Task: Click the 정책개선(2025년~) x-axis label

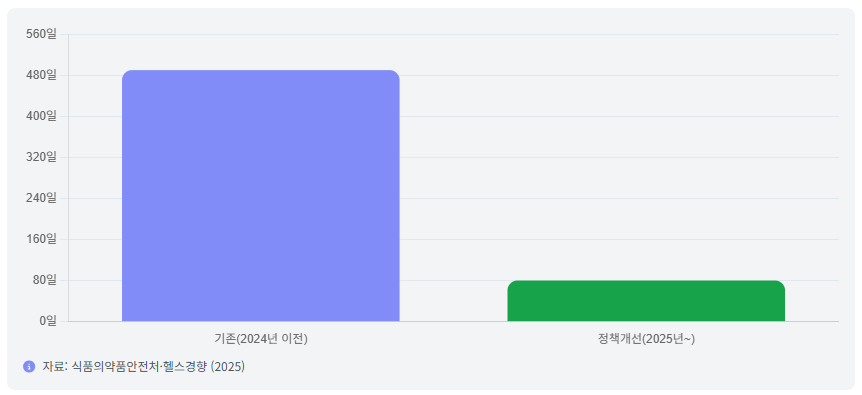Action: coord(646,339)
